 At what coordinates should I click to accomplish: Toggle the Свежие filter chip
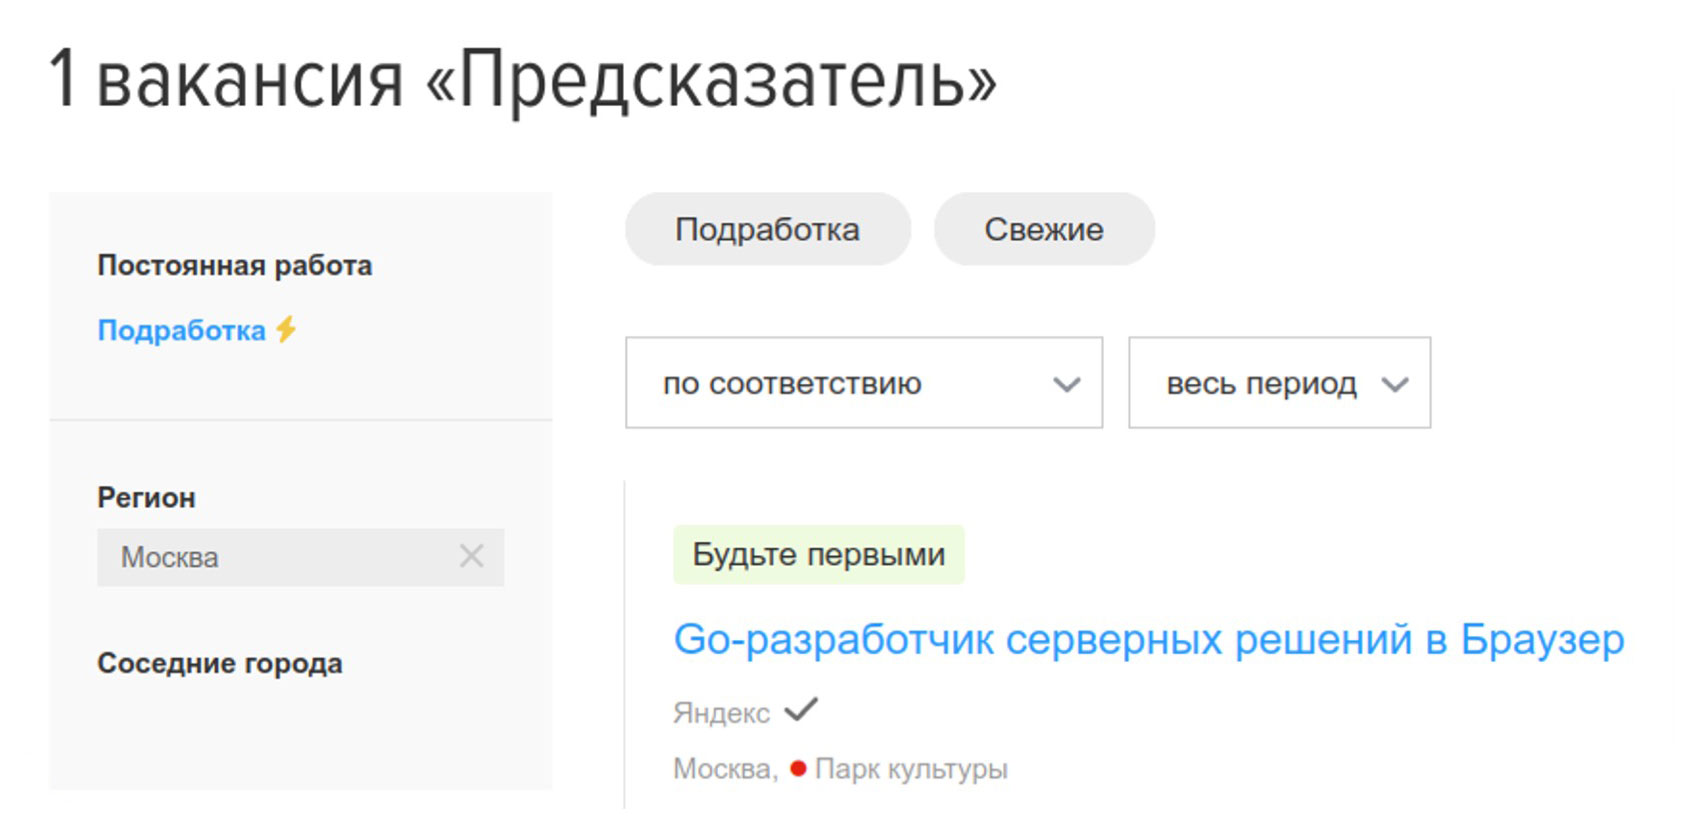tap(1043, 229)
